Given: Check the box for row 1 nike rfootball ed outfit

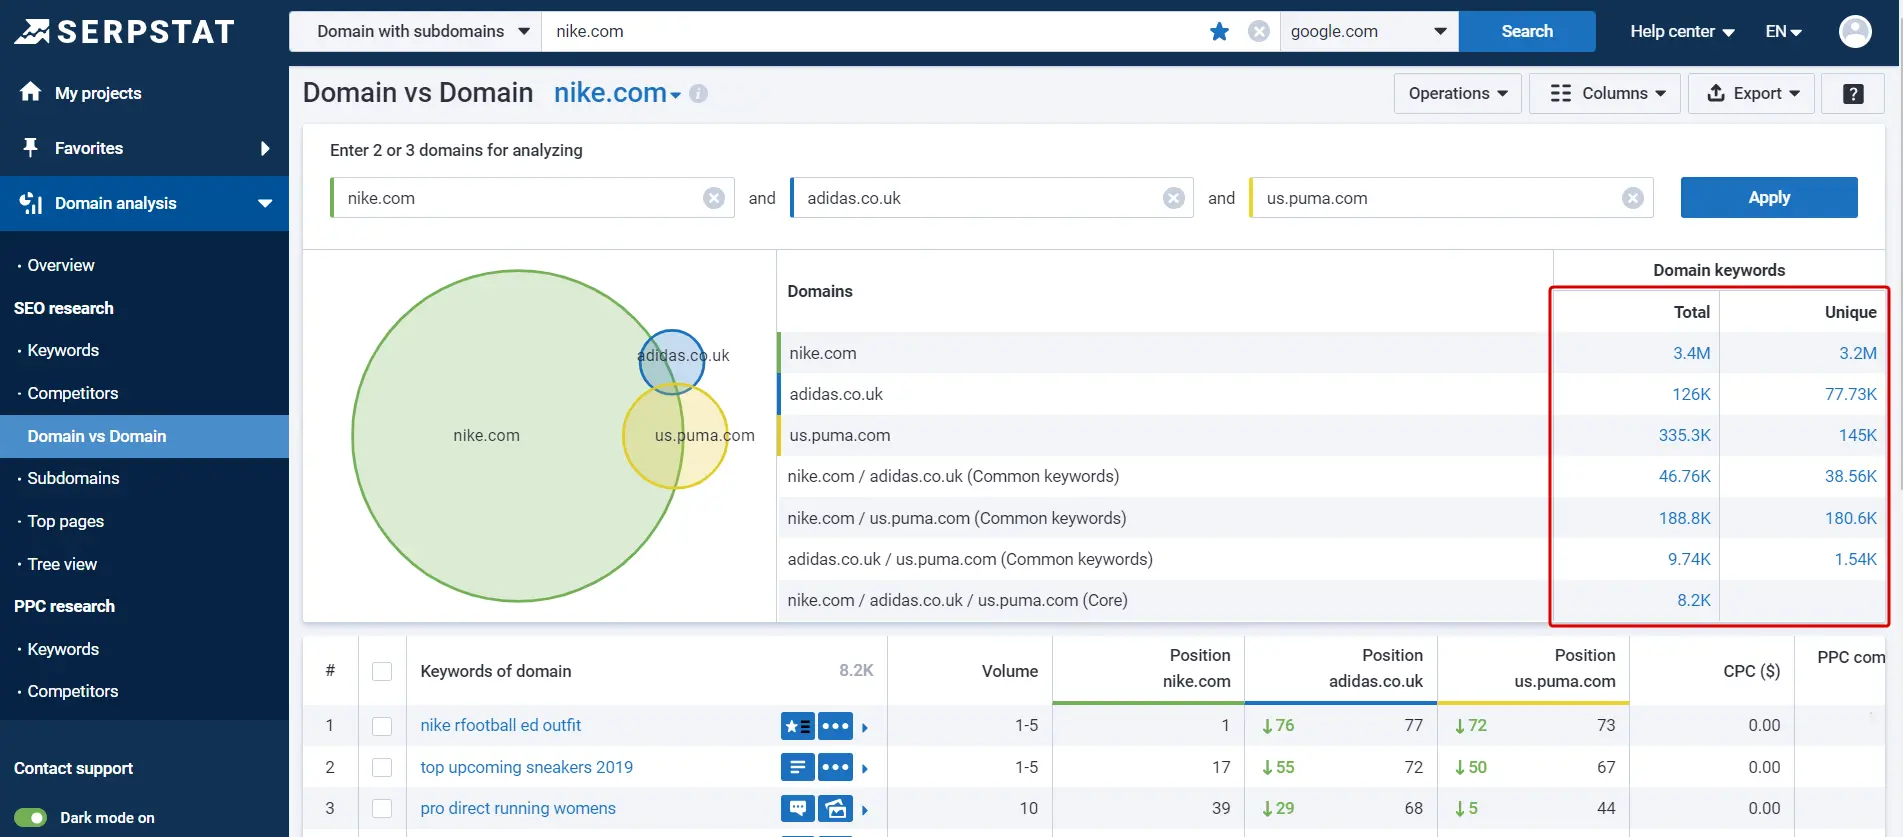Looking at the screenshot, I should click(382, 726).
